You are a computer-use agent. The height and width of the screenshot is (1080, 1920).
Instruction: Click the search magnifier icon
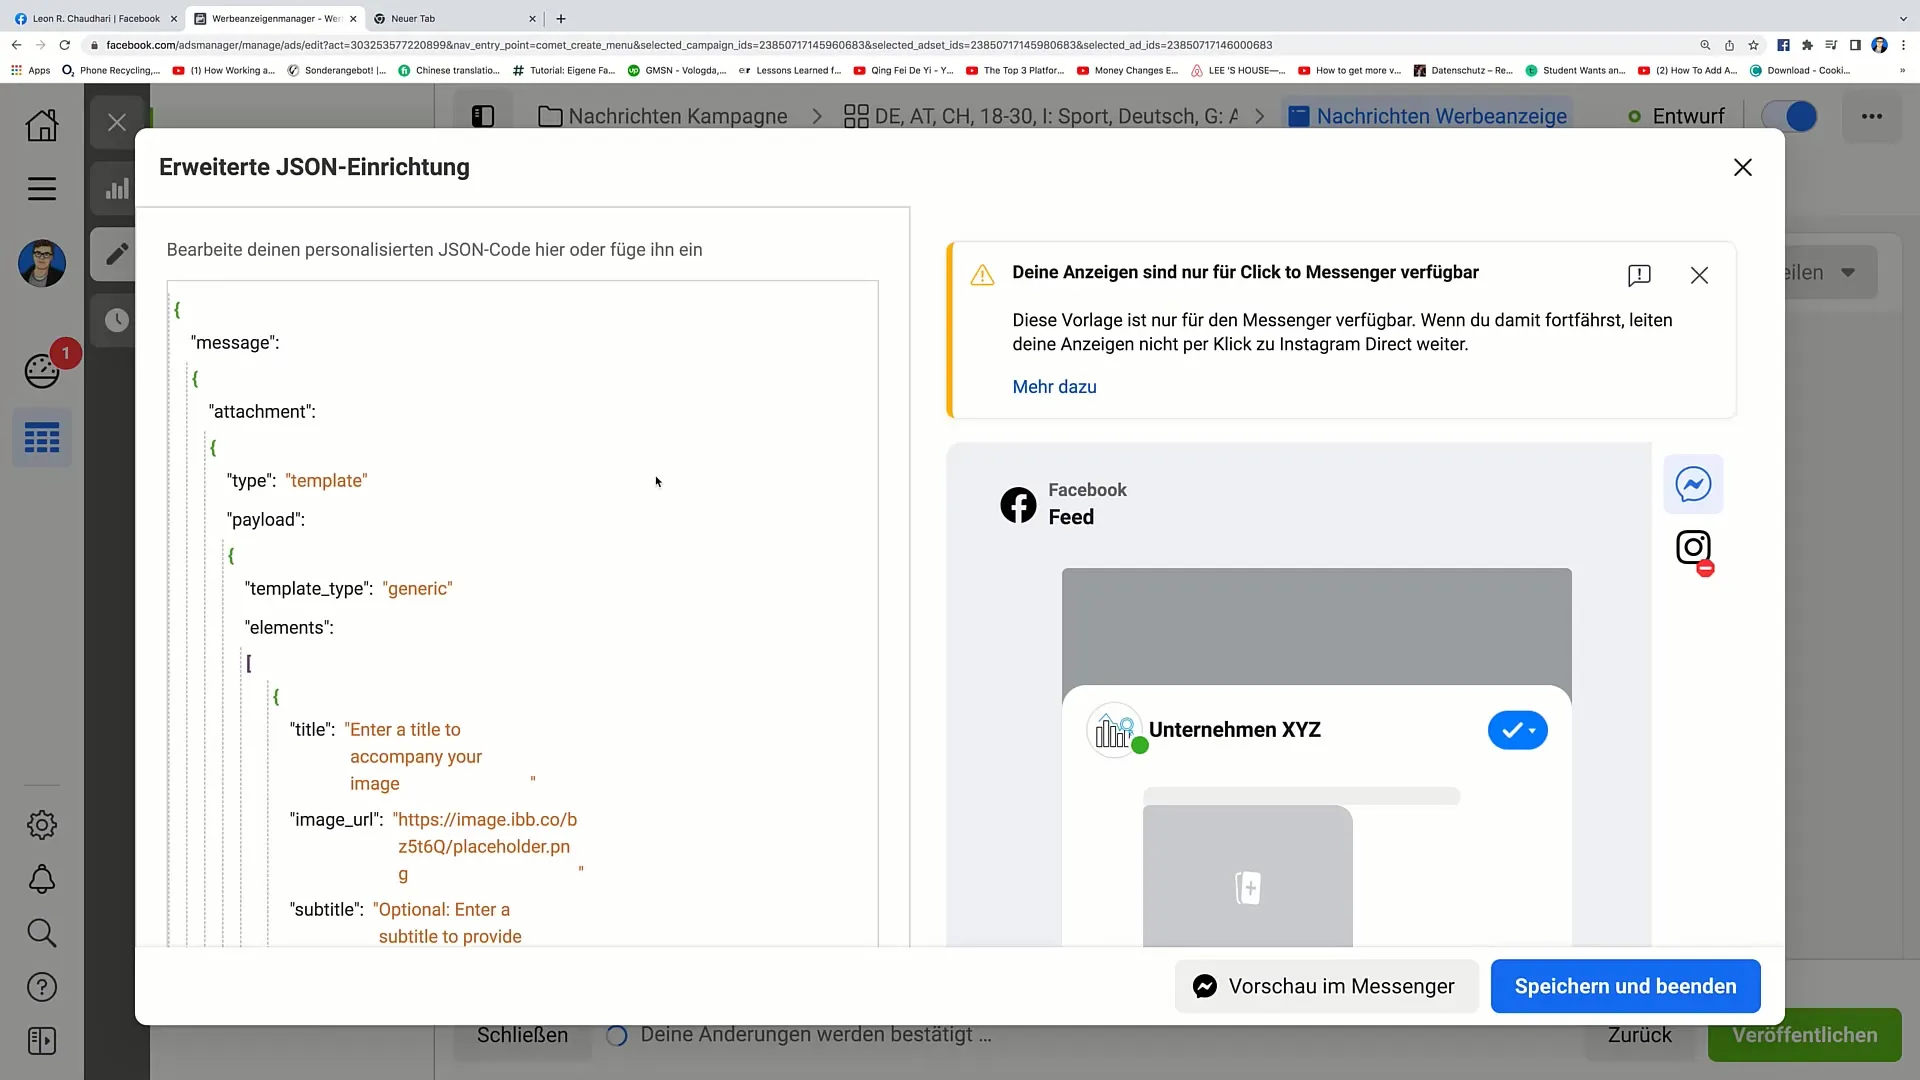tap(41, 932)
